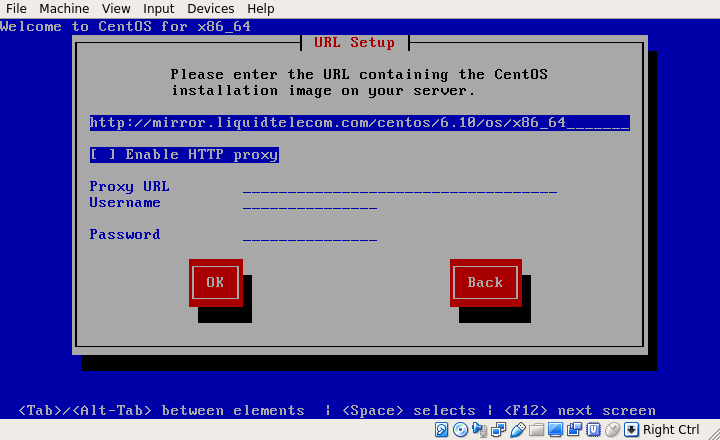The width and height of the screenshot is (720, 440).
Task: Click the audio status icon
Action: (x=479, y=430)
